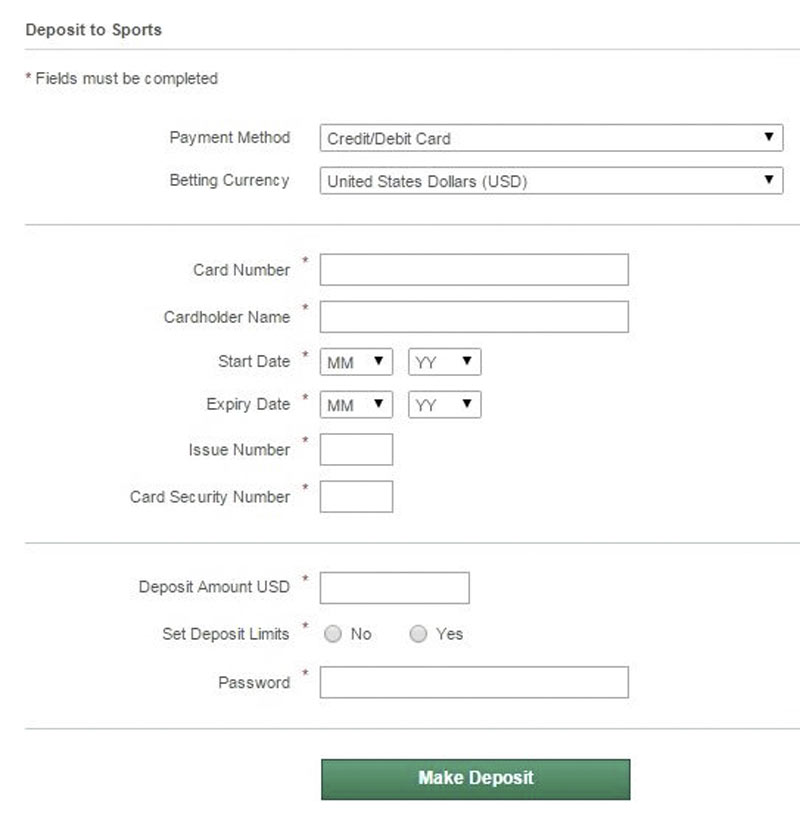Image resolution: width=800 pixels, height=840 pixels.
Task: Click into the Cardholder Name field
Action: point(474,317)
